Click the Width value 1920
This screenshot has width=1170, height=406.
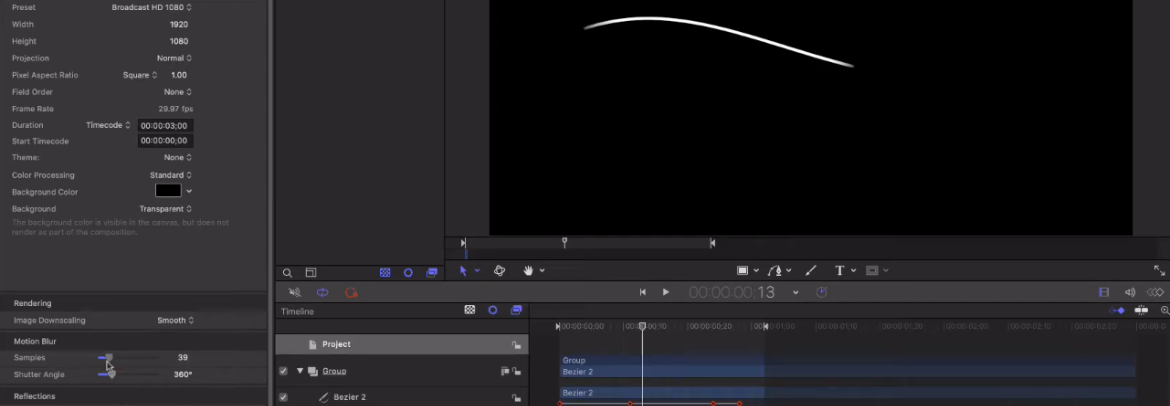[179, 25]
